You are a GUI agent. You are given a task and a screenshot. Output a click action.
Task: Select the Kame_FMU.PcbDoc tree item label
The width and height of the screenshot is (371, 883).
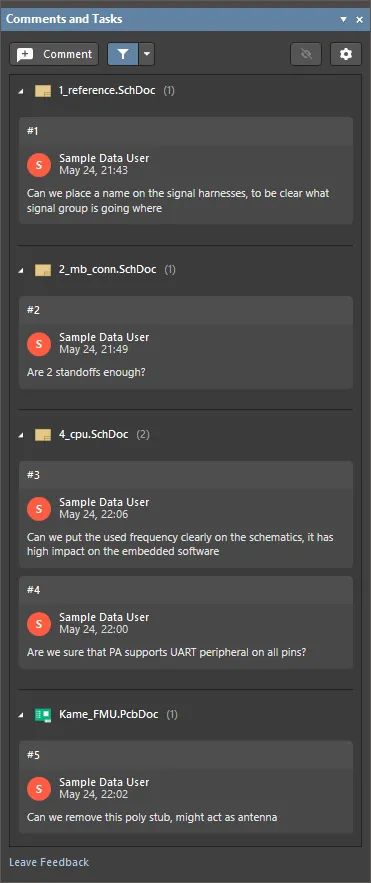tap(109, 715)
